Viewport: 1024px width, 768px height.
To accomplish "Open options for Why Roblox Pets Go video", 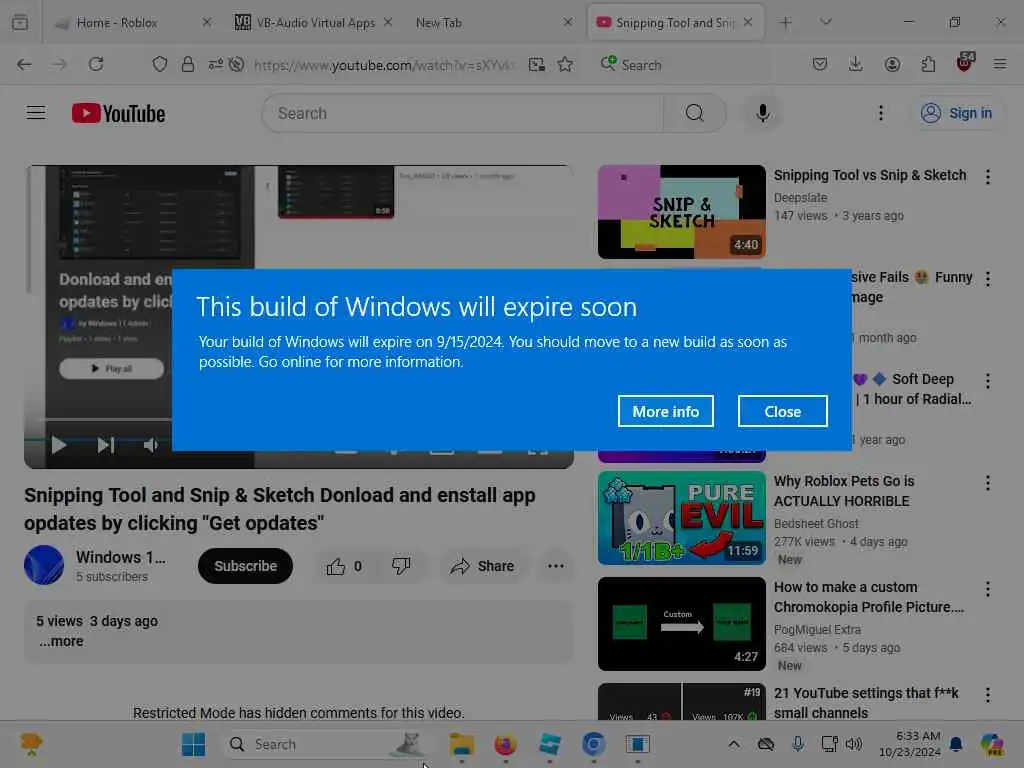I will (987, 483).
